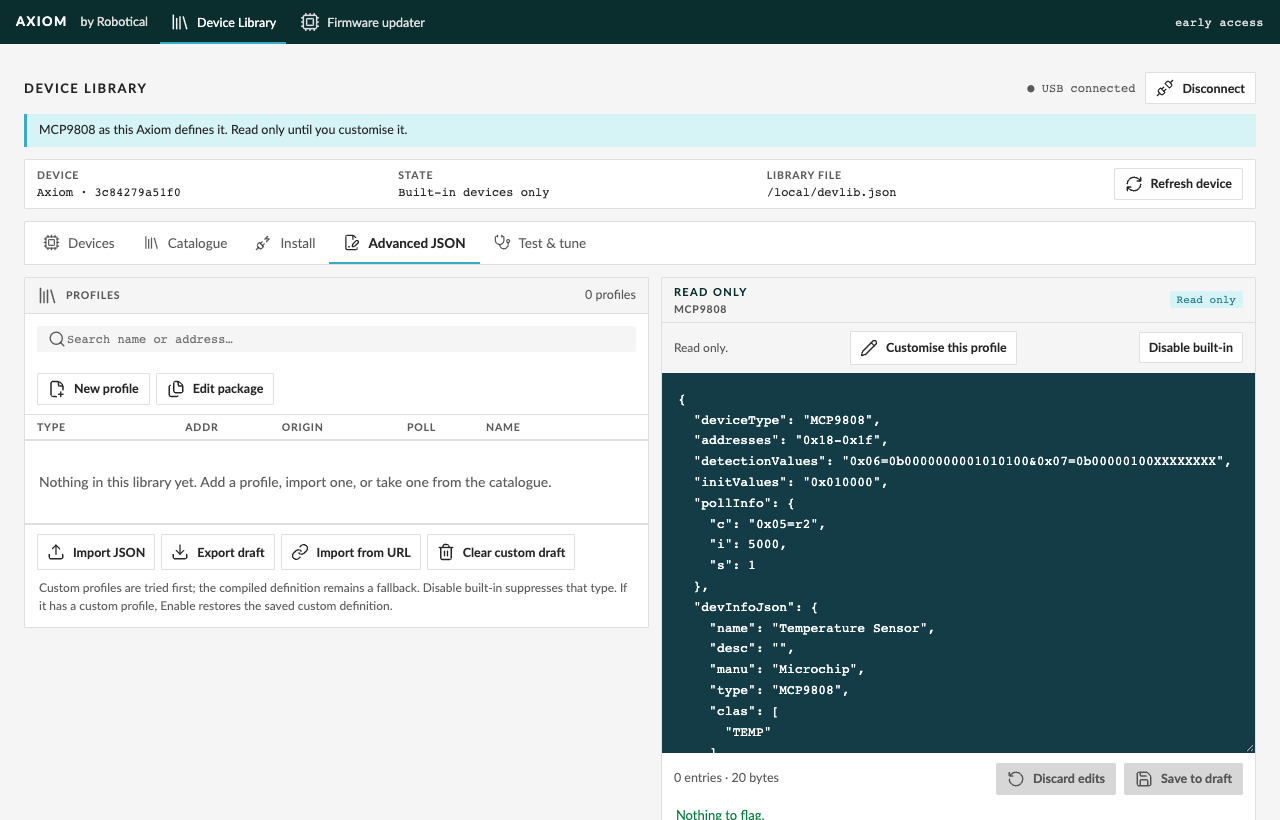Click the search magnifier icon
1280x820 pixels.
(57, 339)
